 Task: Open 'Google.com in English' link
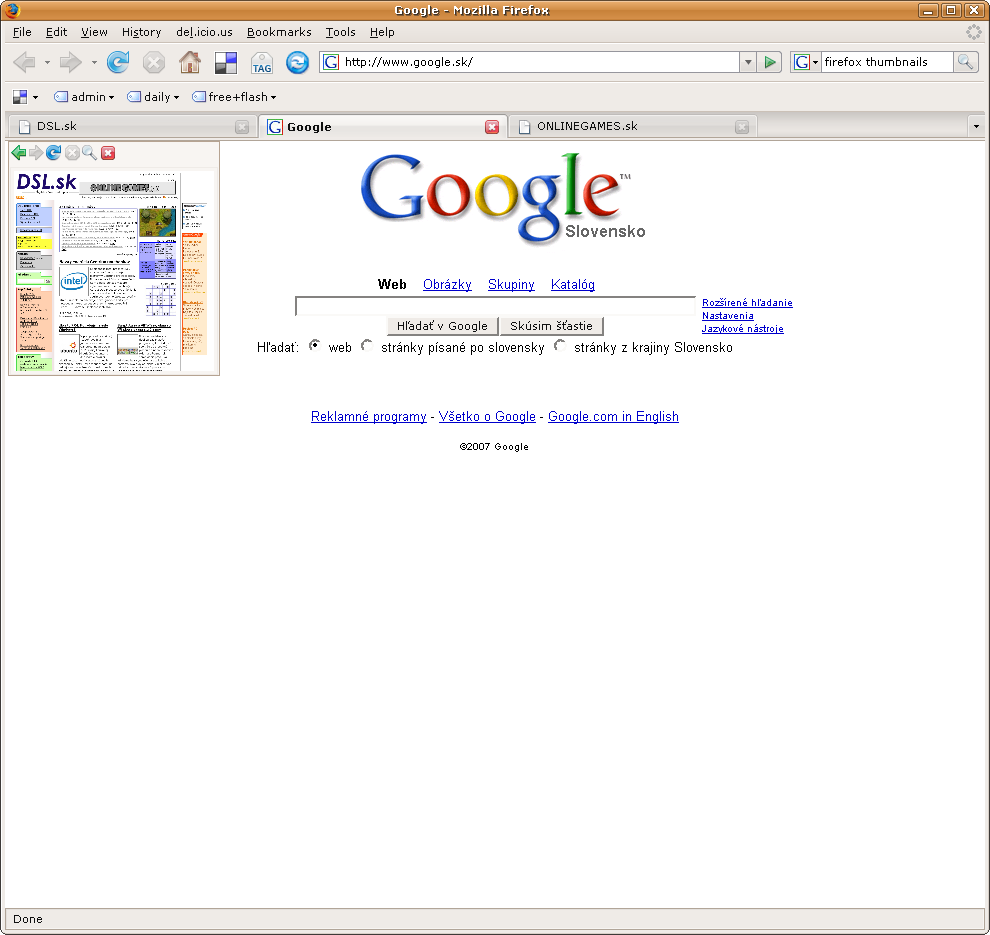[613, 416]
